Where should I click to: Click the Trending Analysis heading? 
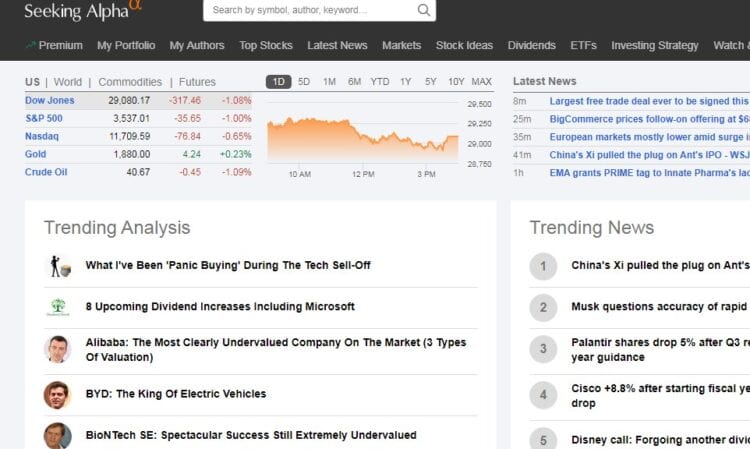117,228
